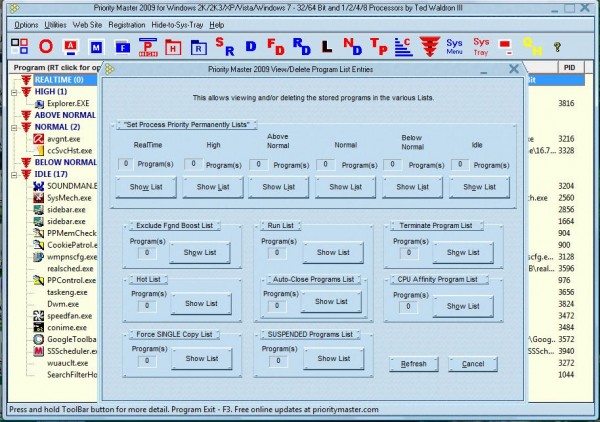Click the TP toolbar icon
Viewport: 600px width, 422px height.
(378, 47)
